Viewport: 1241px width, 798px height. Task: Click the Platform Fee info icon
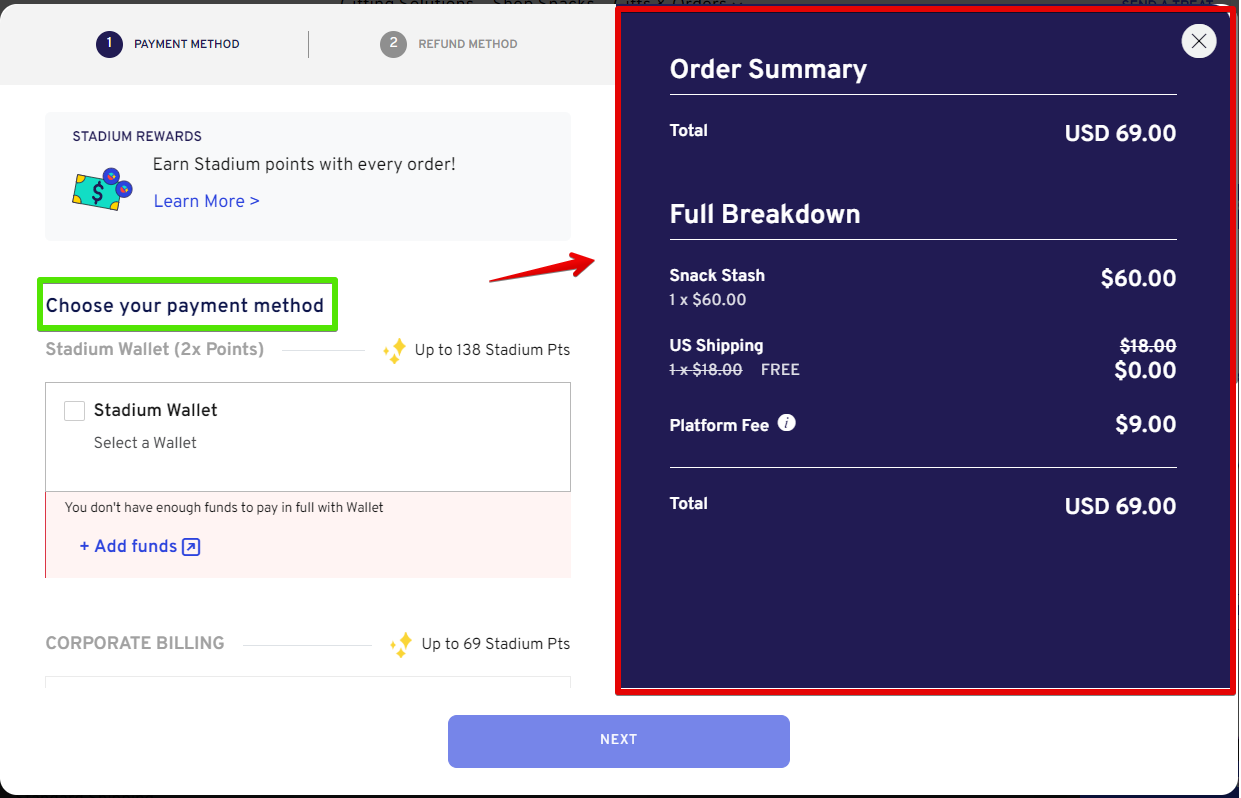[787, 423]
